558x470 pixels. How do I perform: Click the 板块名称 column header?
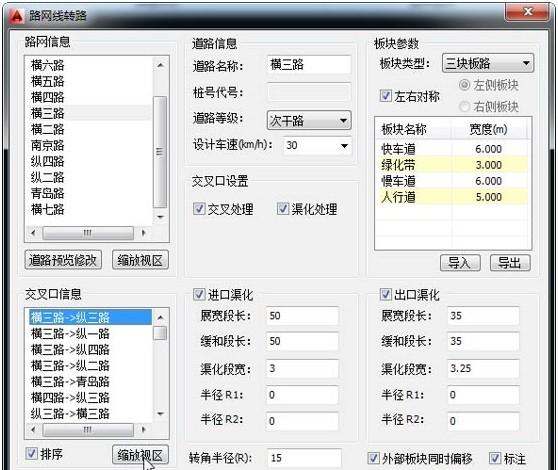coord(413,129)
